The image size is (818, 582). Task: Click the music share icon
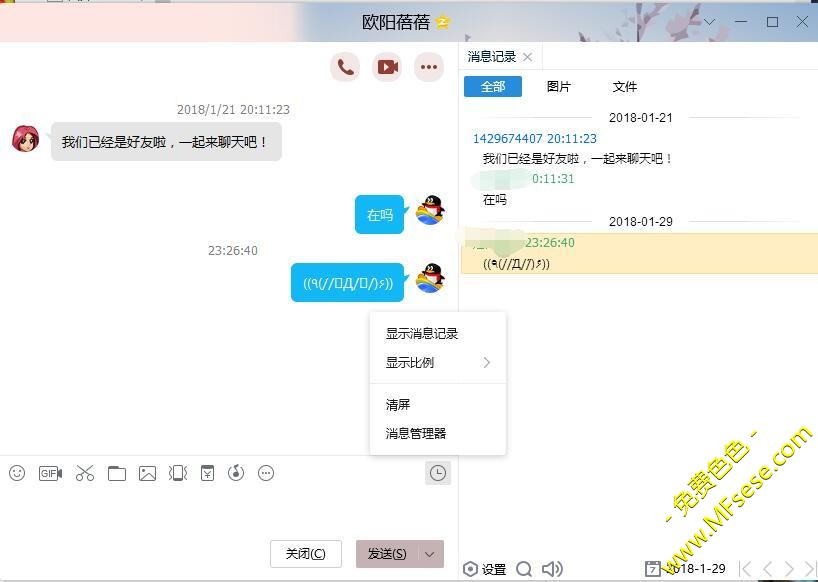coord(236,473)
